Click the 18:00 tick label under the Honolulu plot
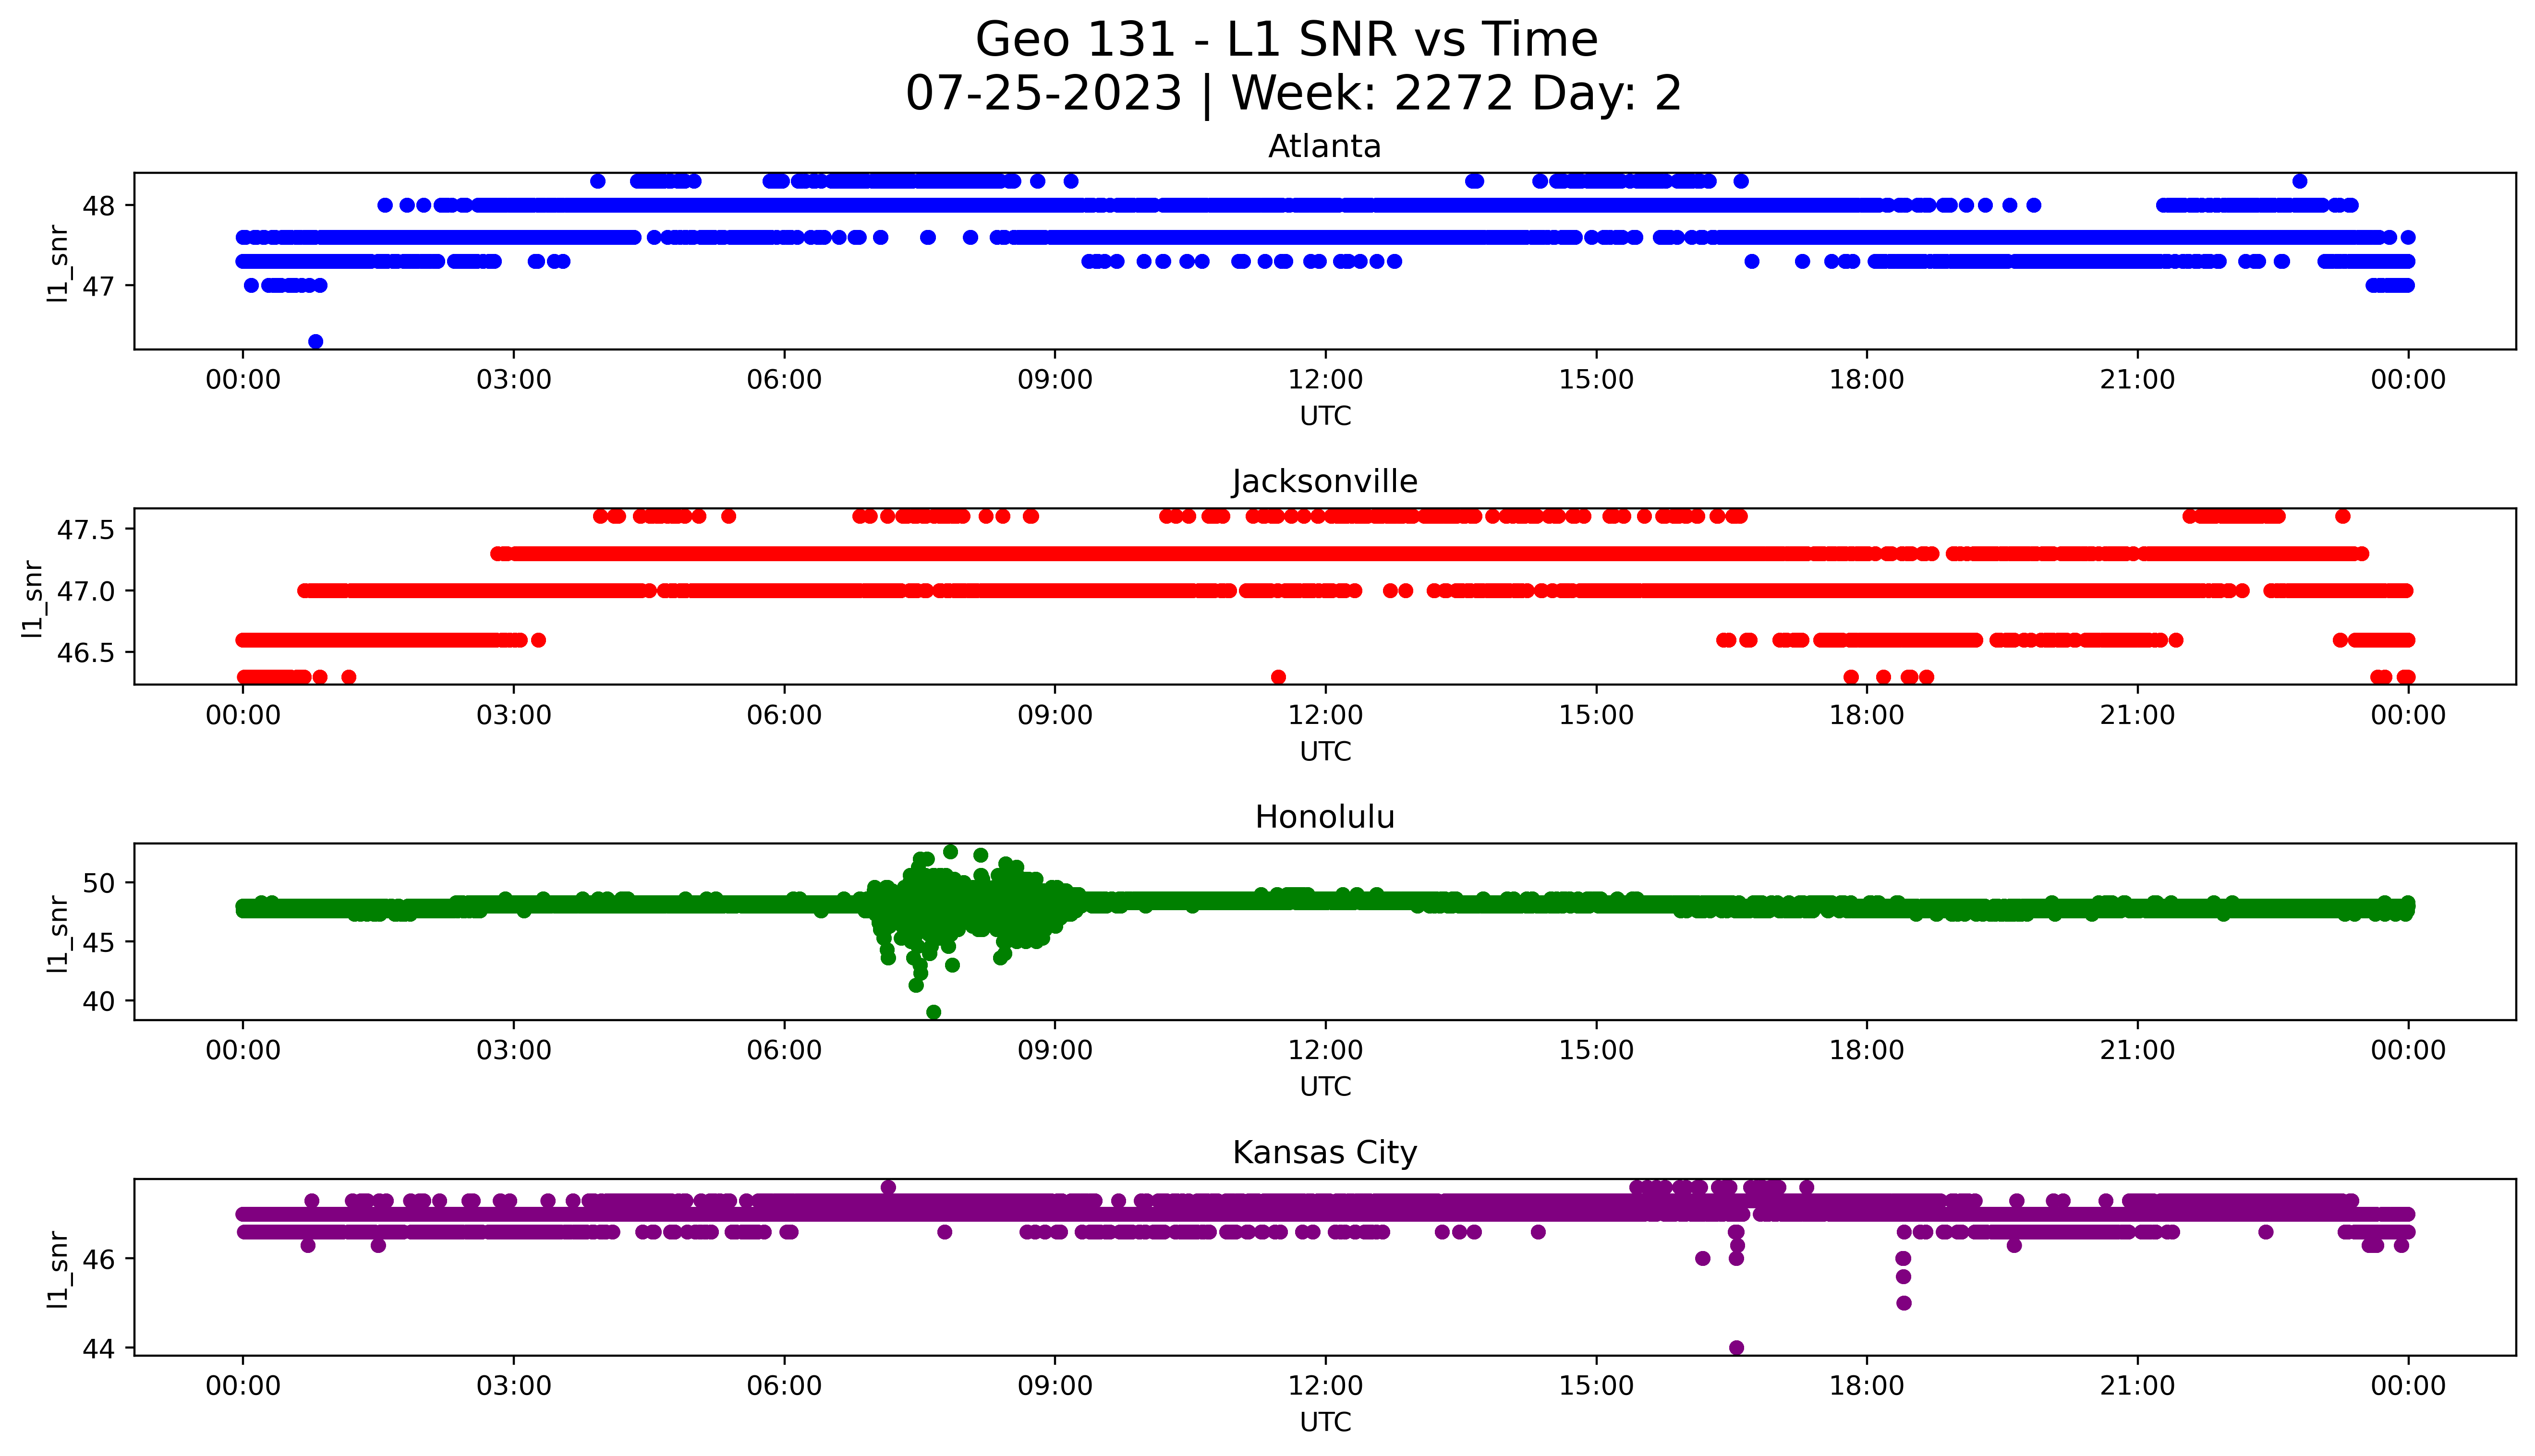This screenshot has width=2535, height=1456. click(x=1867, y=1050)
